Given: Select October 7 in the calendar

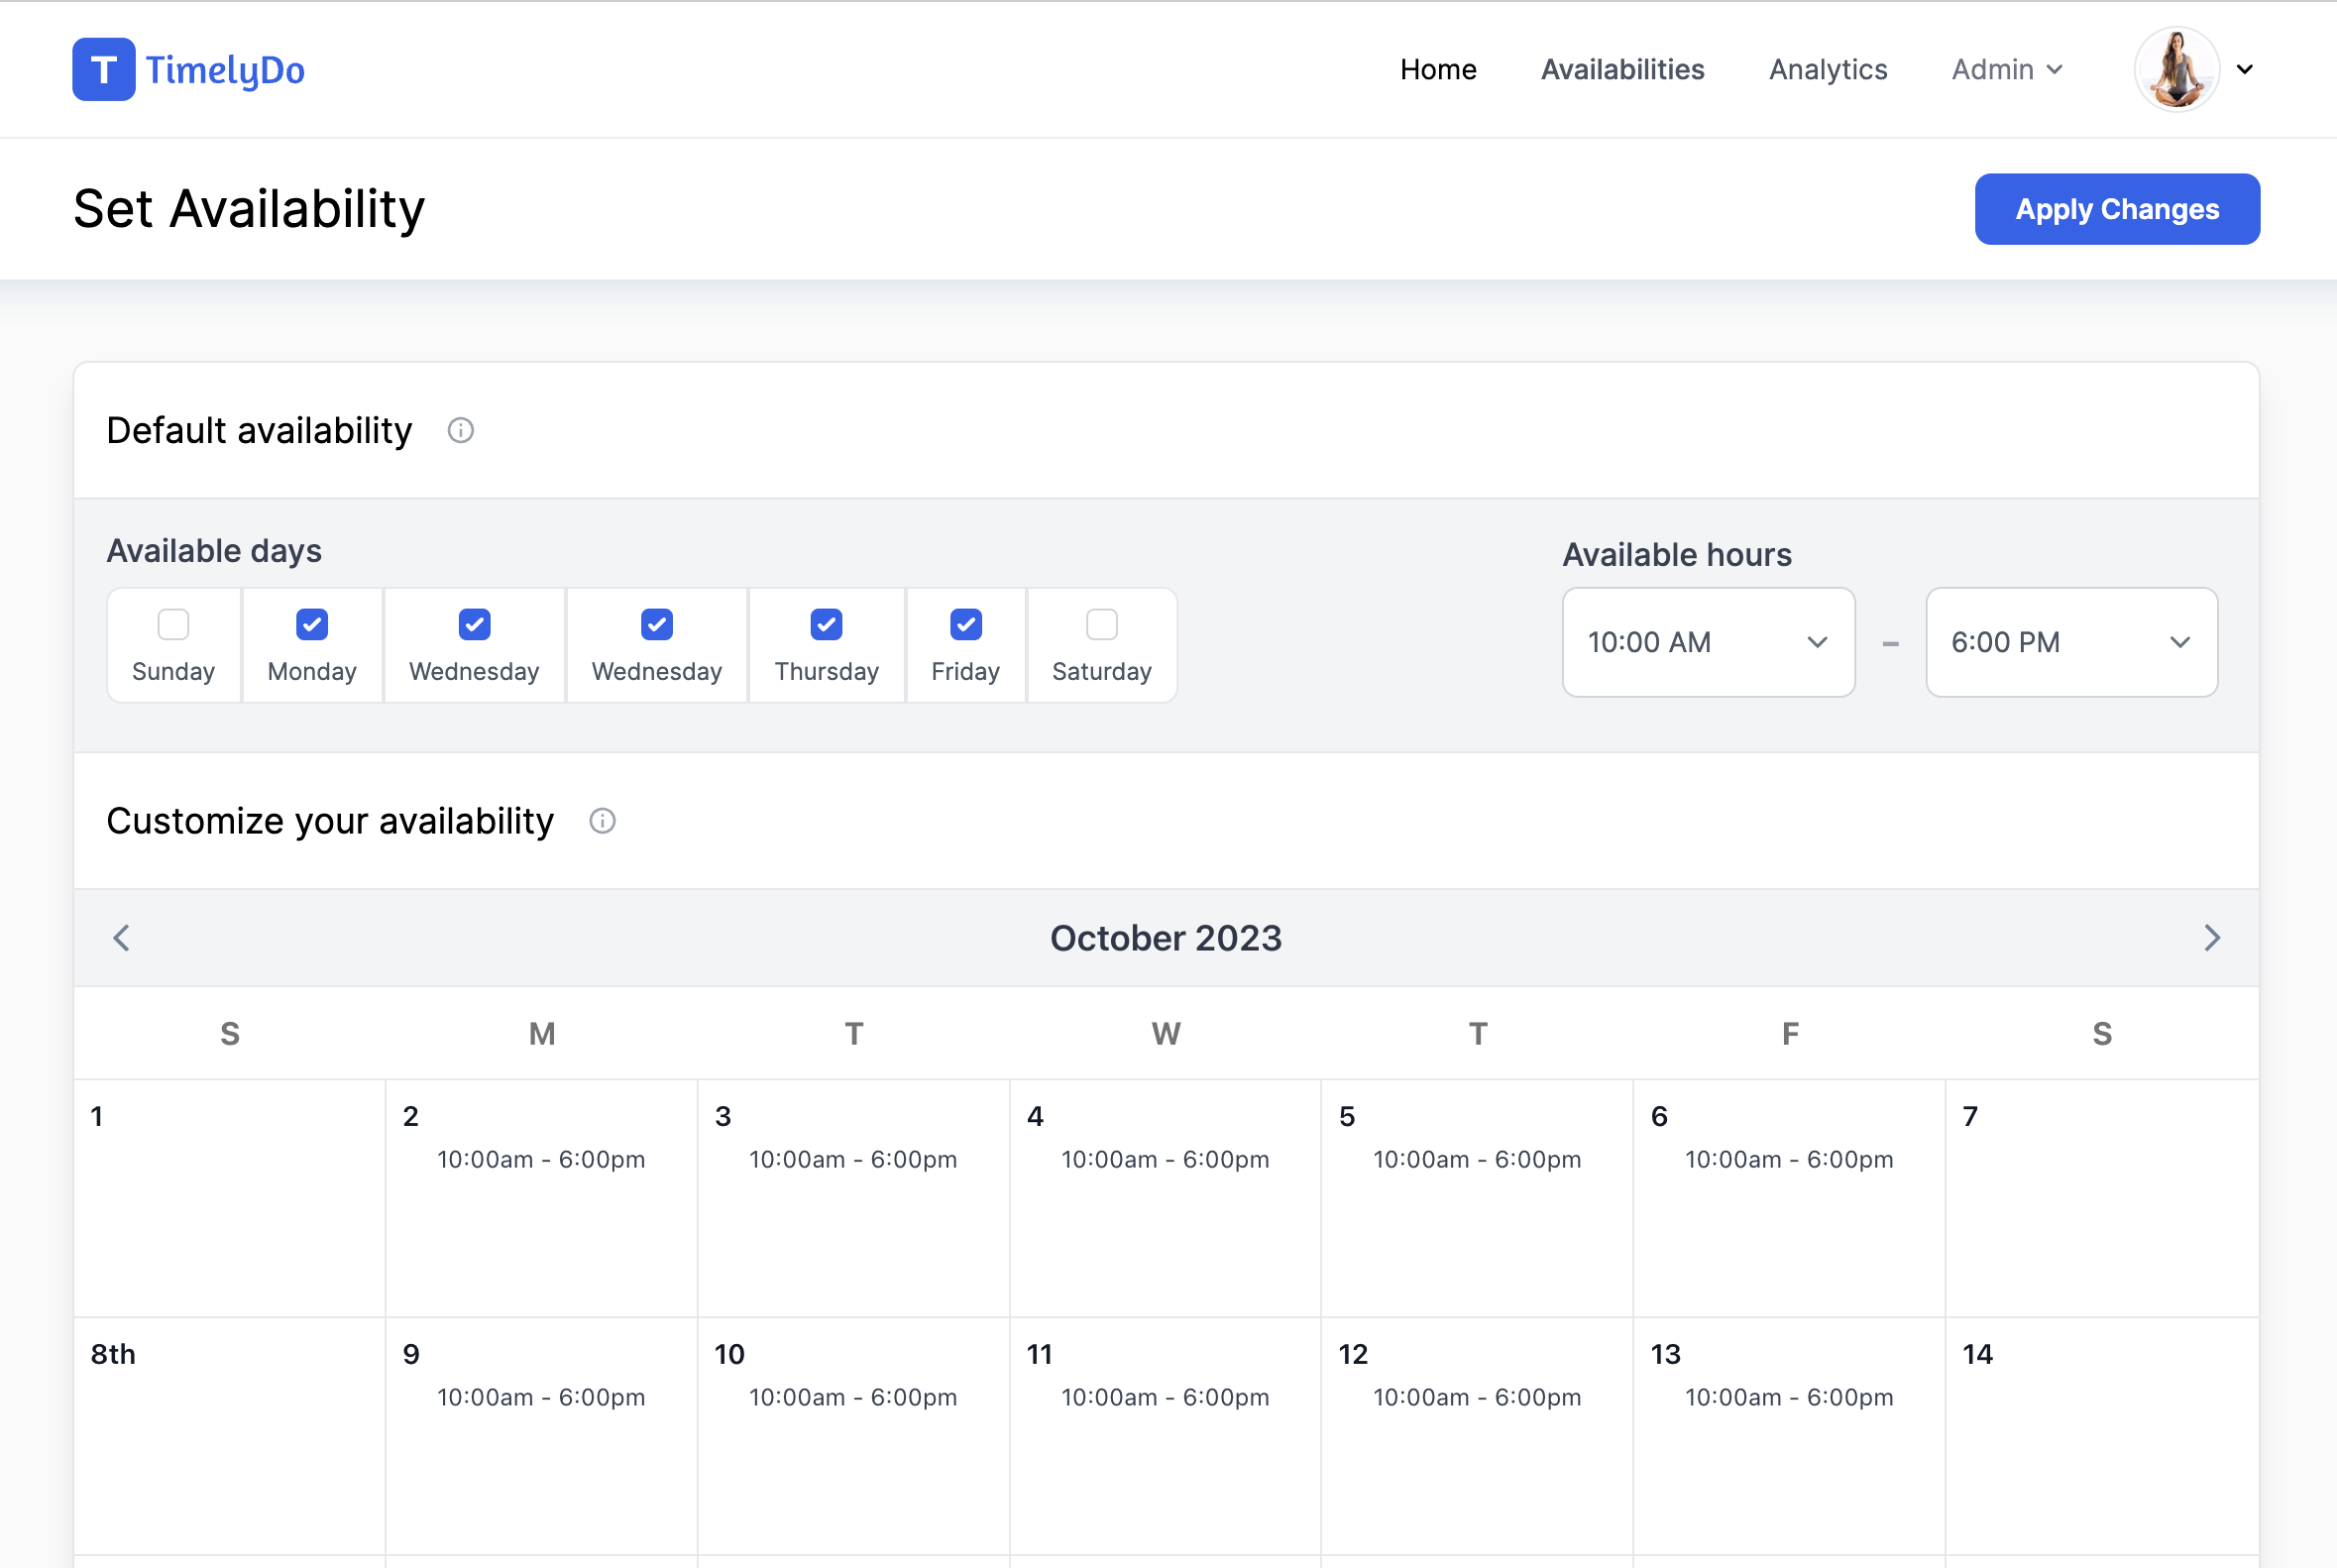Looking at the screenshot, I should coord(2102,1198).
